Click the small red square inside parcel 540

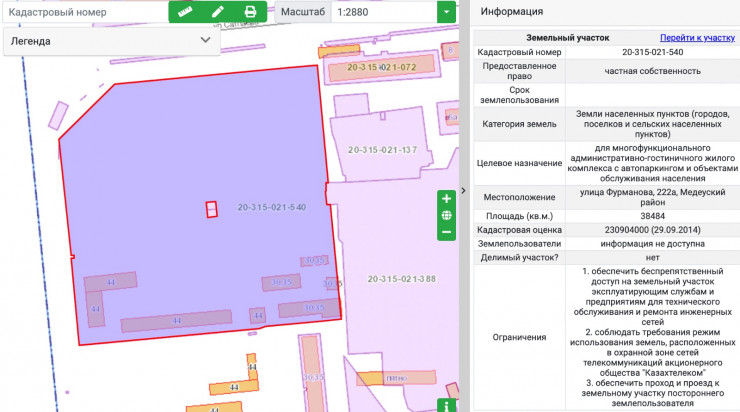pyautogui.click(x=211, y=209)
